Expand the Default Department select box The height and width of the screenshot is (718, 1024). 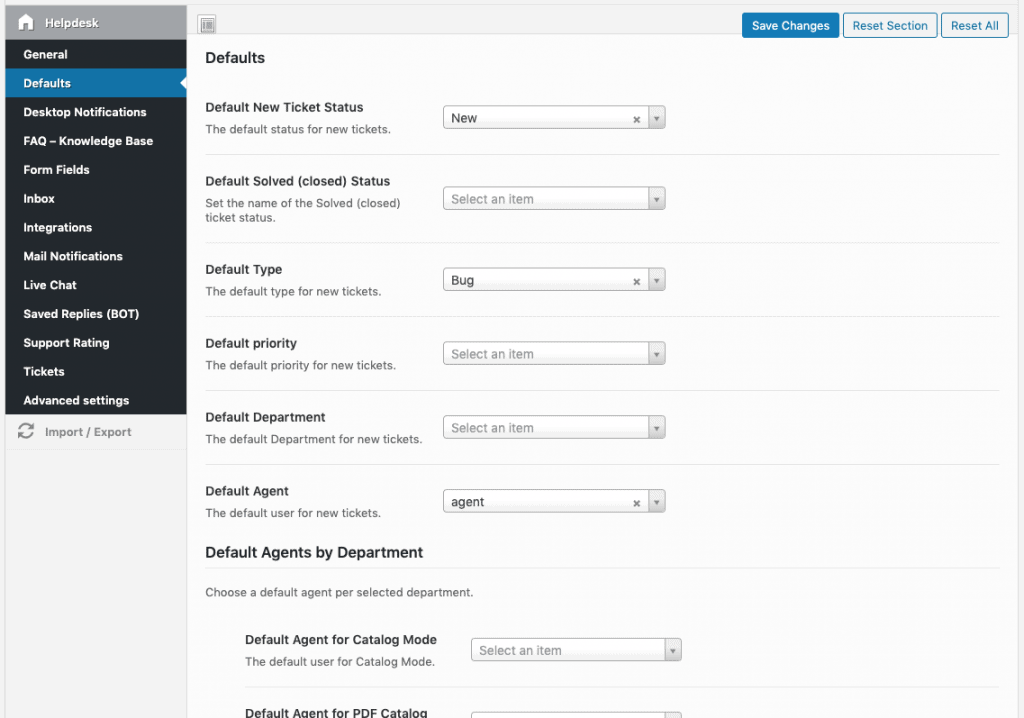(x=657, y=428)
